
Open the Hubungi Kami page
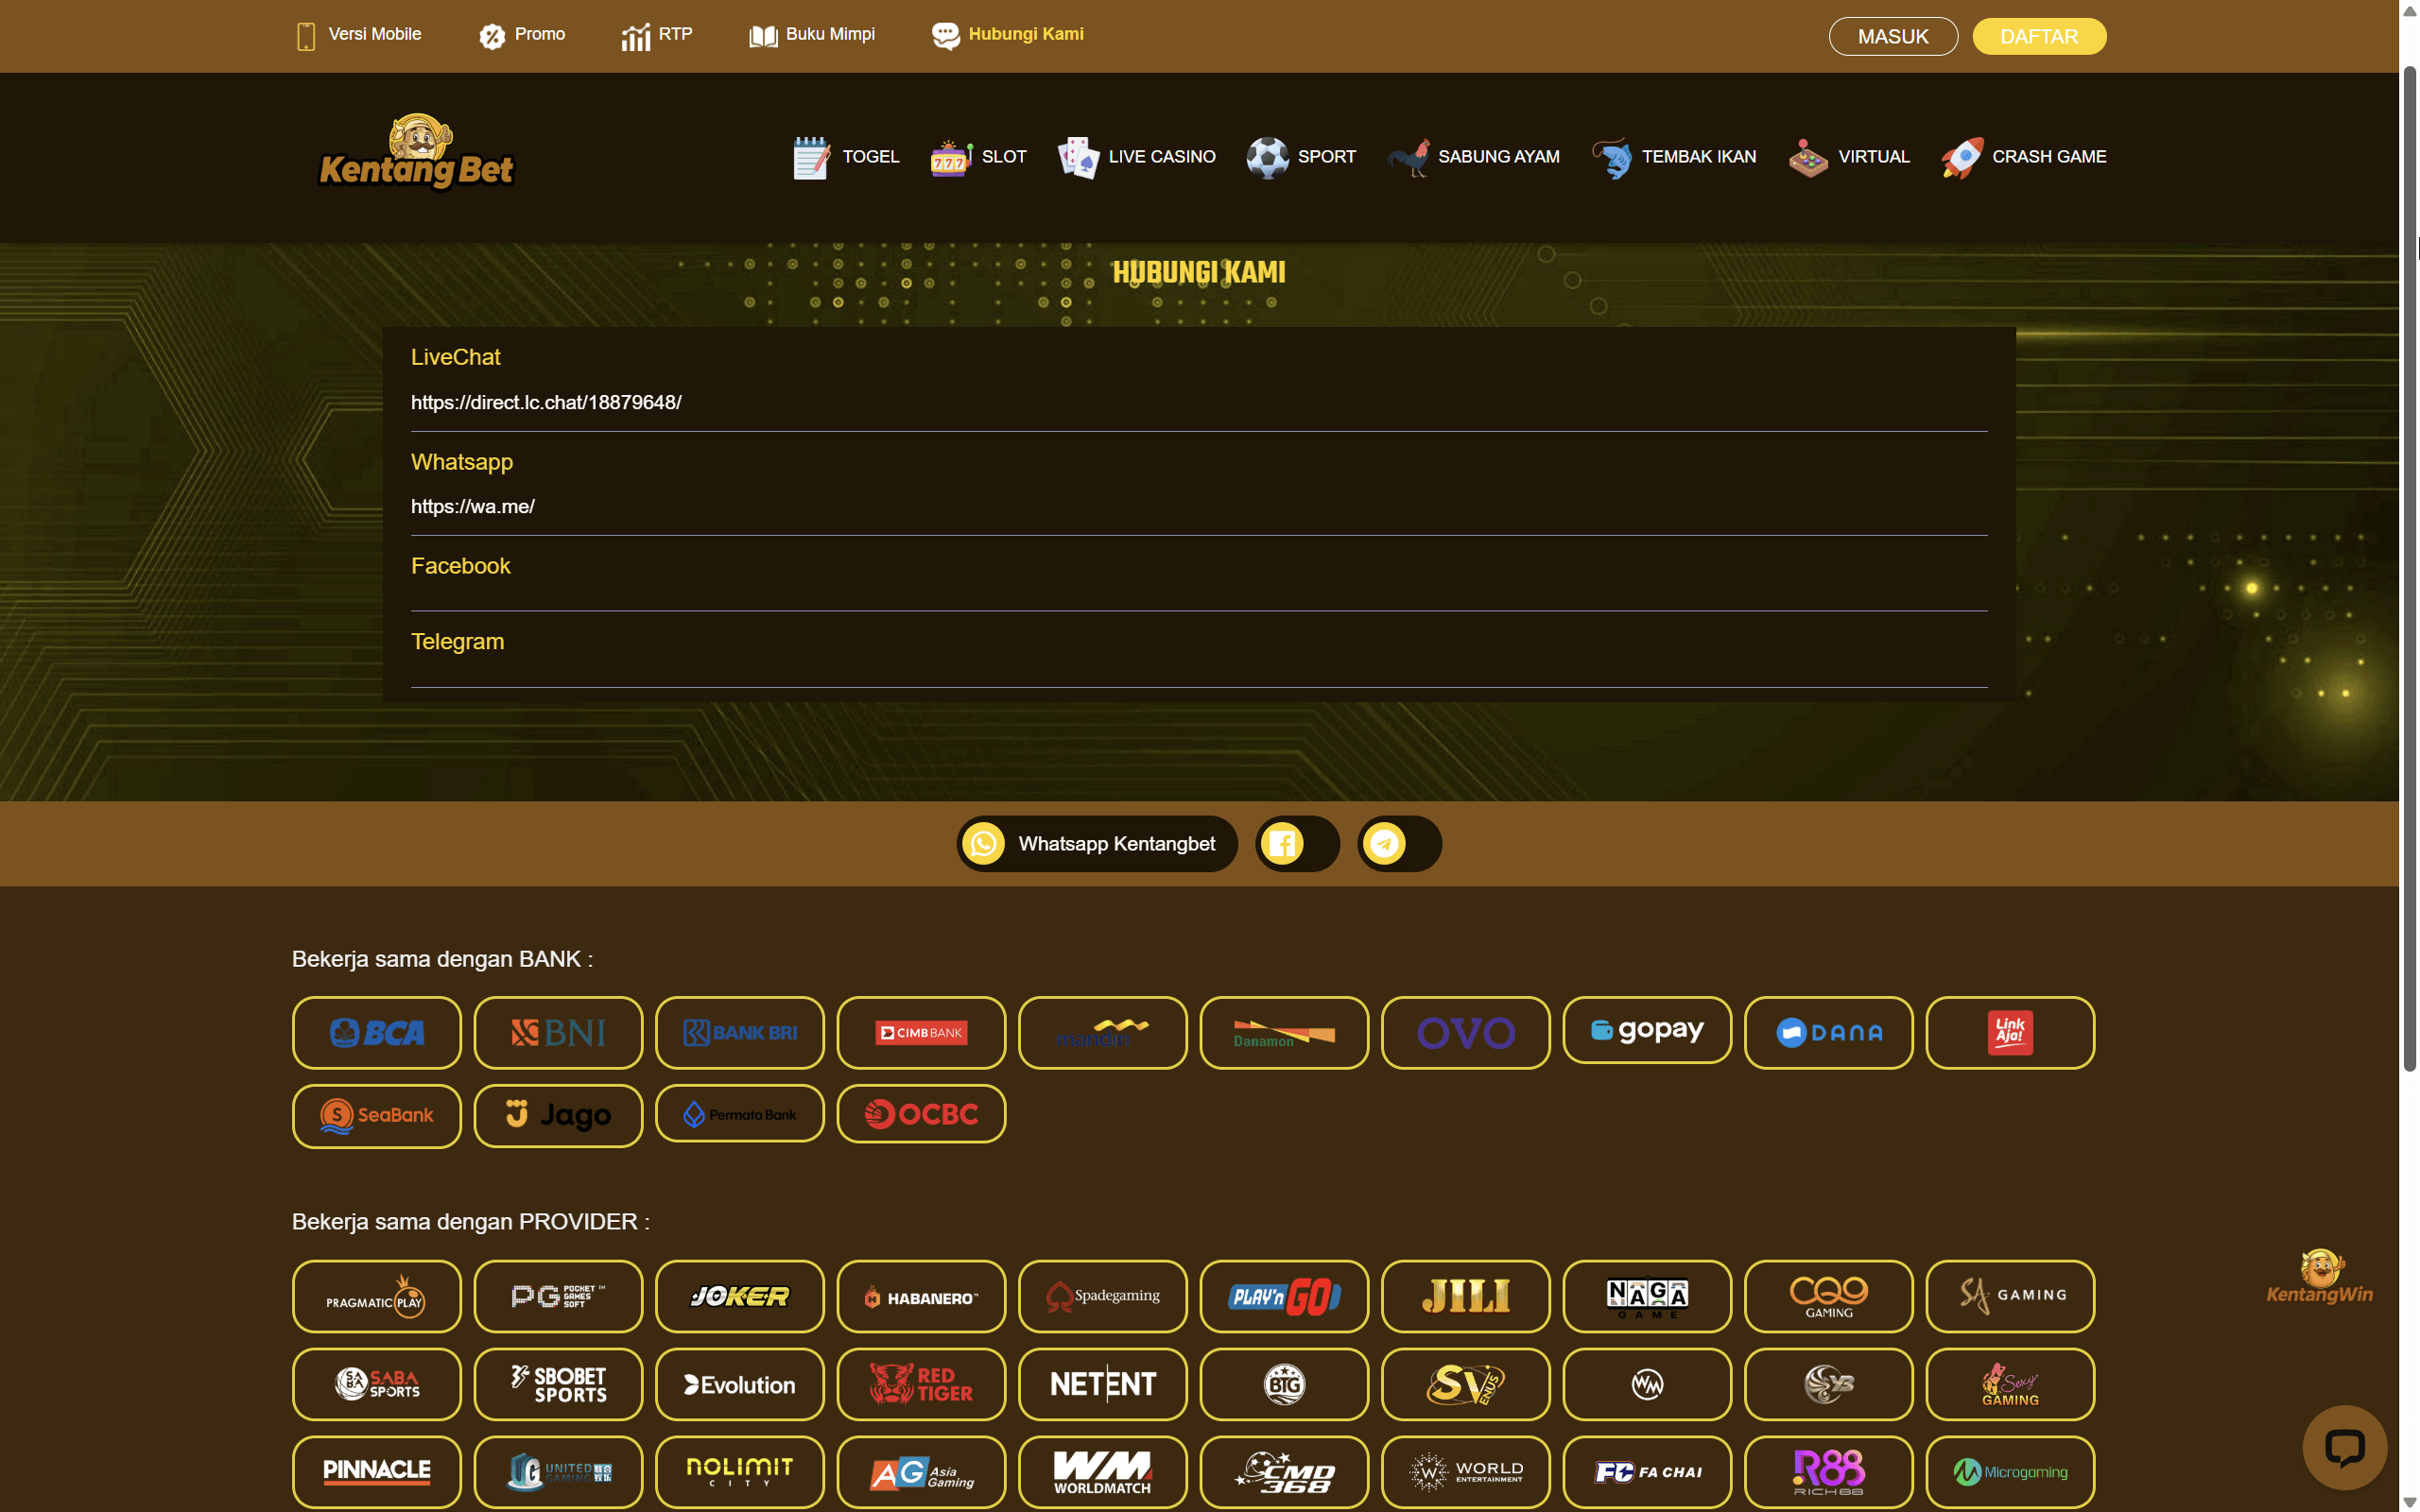(x=1008, y=35)
